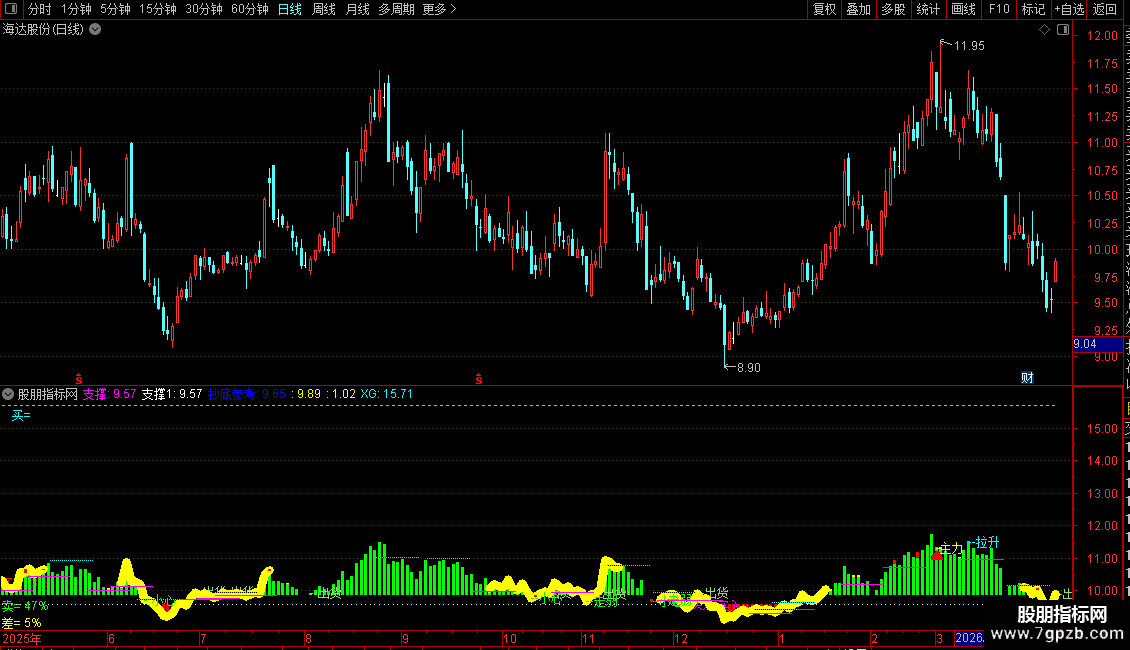Click the XG: 15.71 value
Viewport: 1130px width, 650px height.
tap(386, 394)
